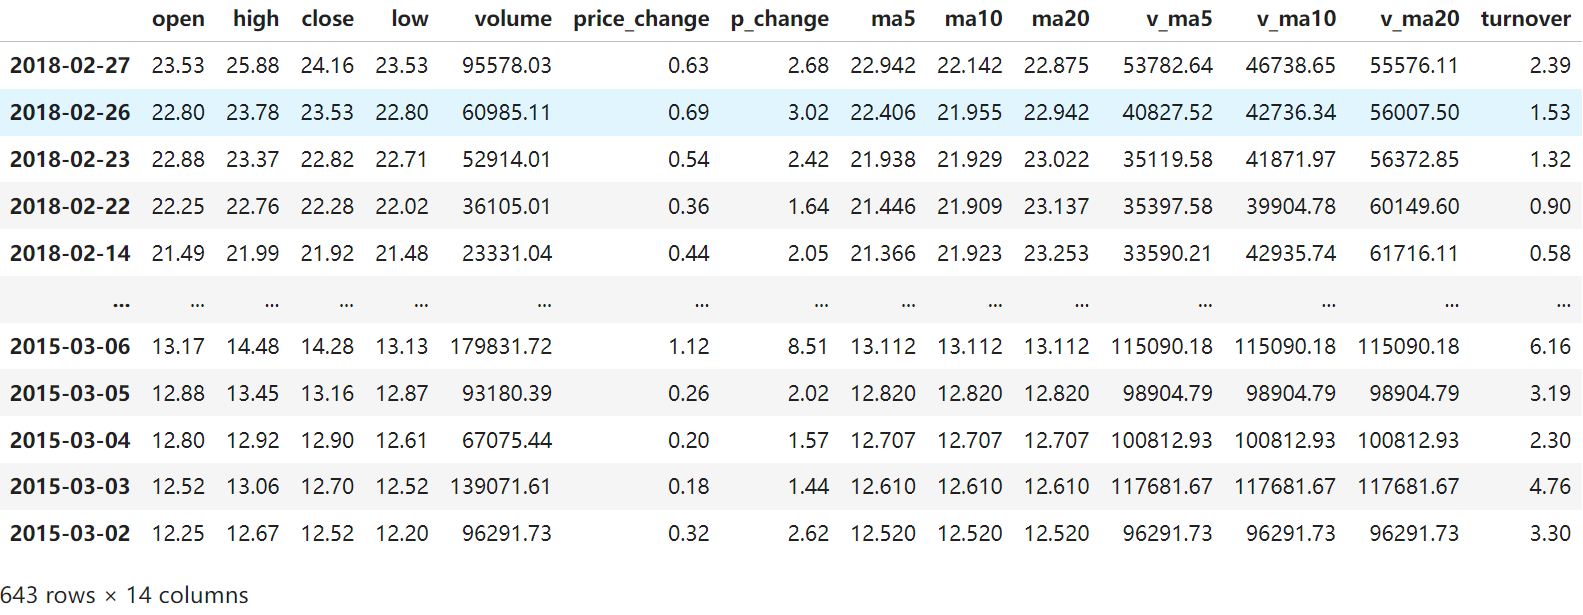Select the 2015-03-06 row index label
The height and width of the screenshot is (615, 1583).
click(70, 347)
